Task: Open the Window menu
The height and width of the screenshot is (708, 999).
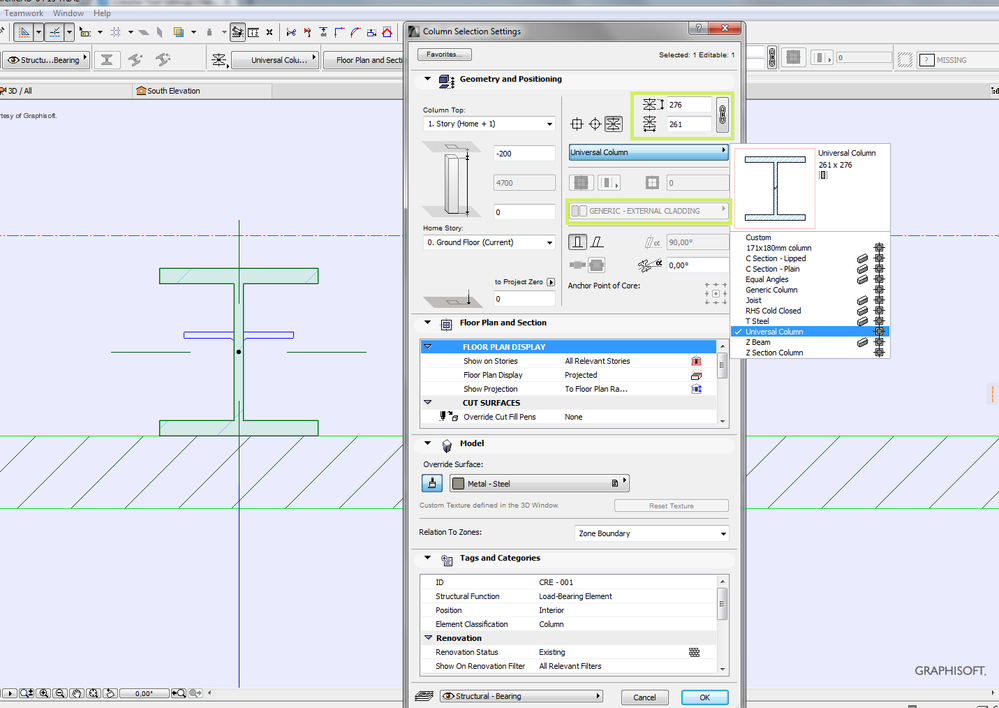Action: pos(68,13)
